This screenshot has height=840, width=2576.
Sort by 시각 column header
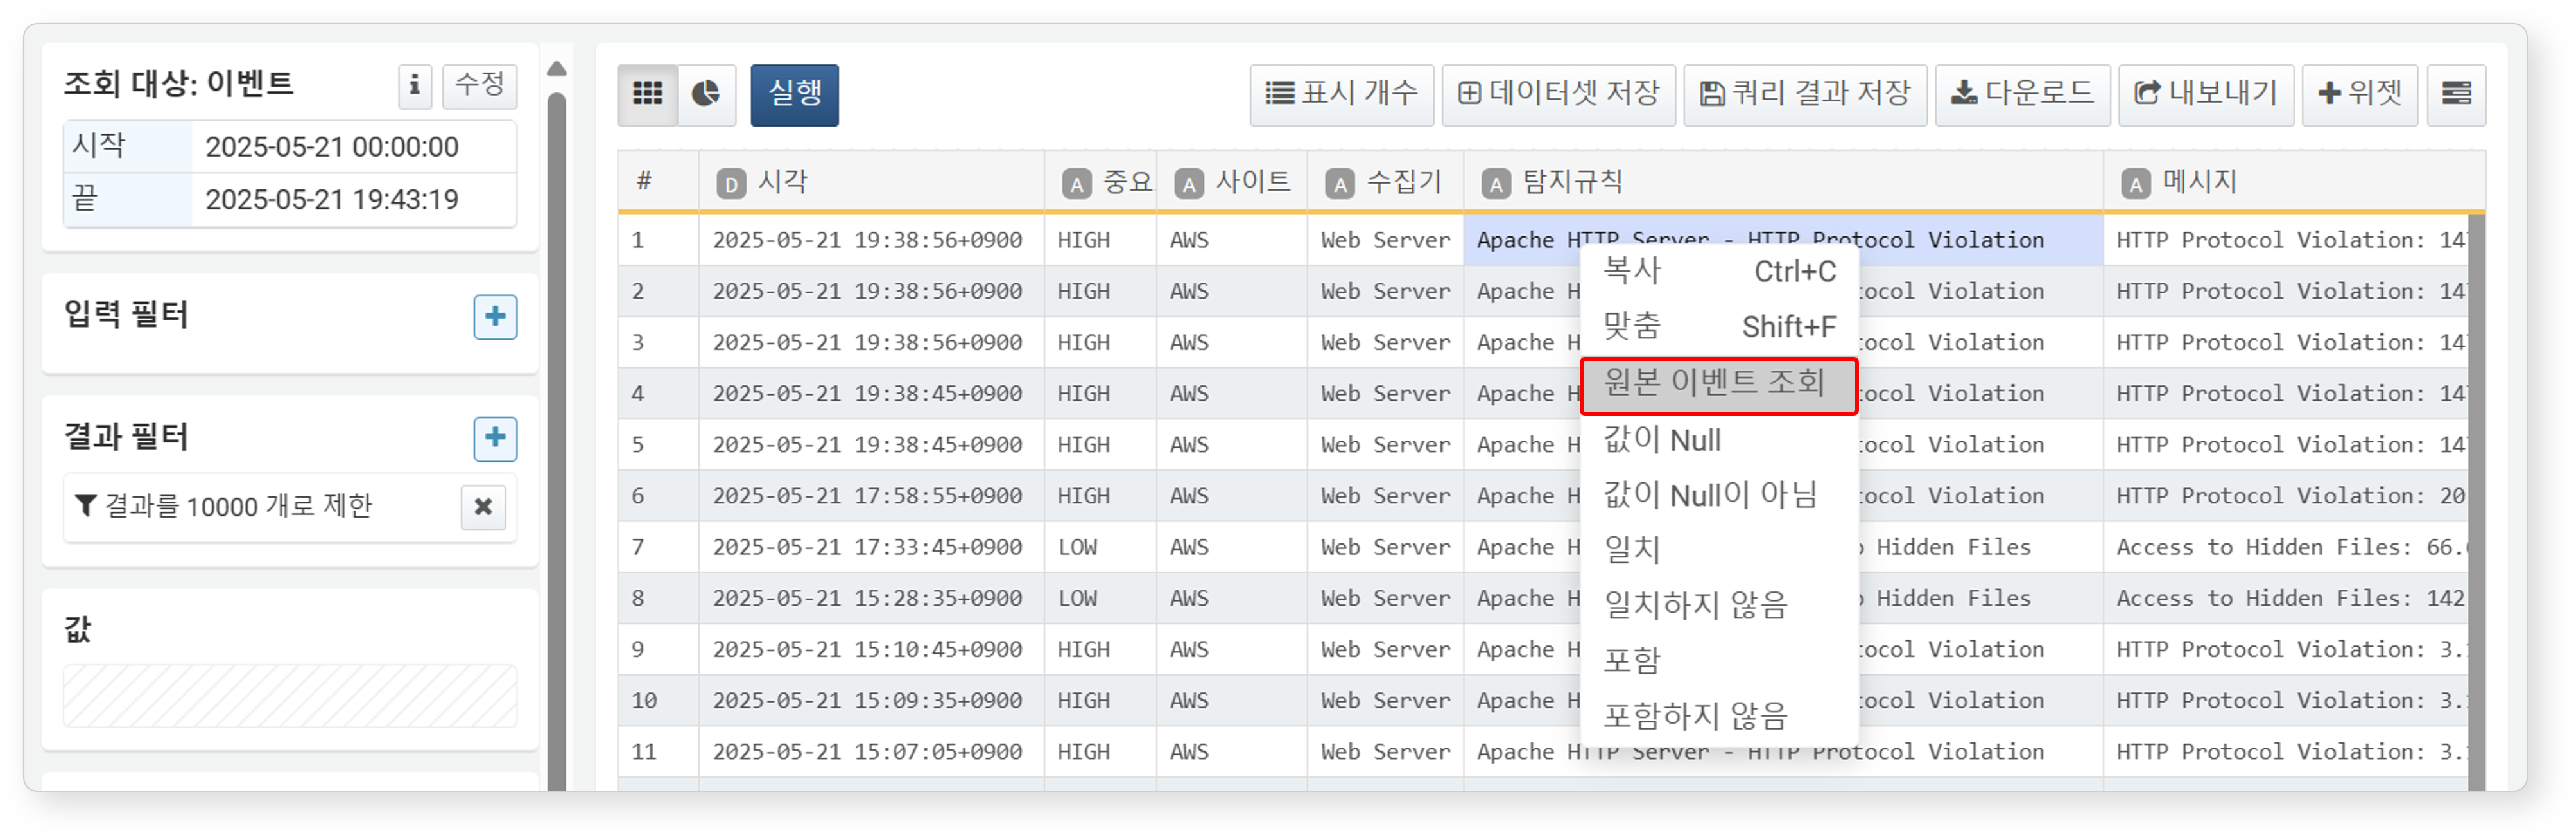[x=871, y=182]
